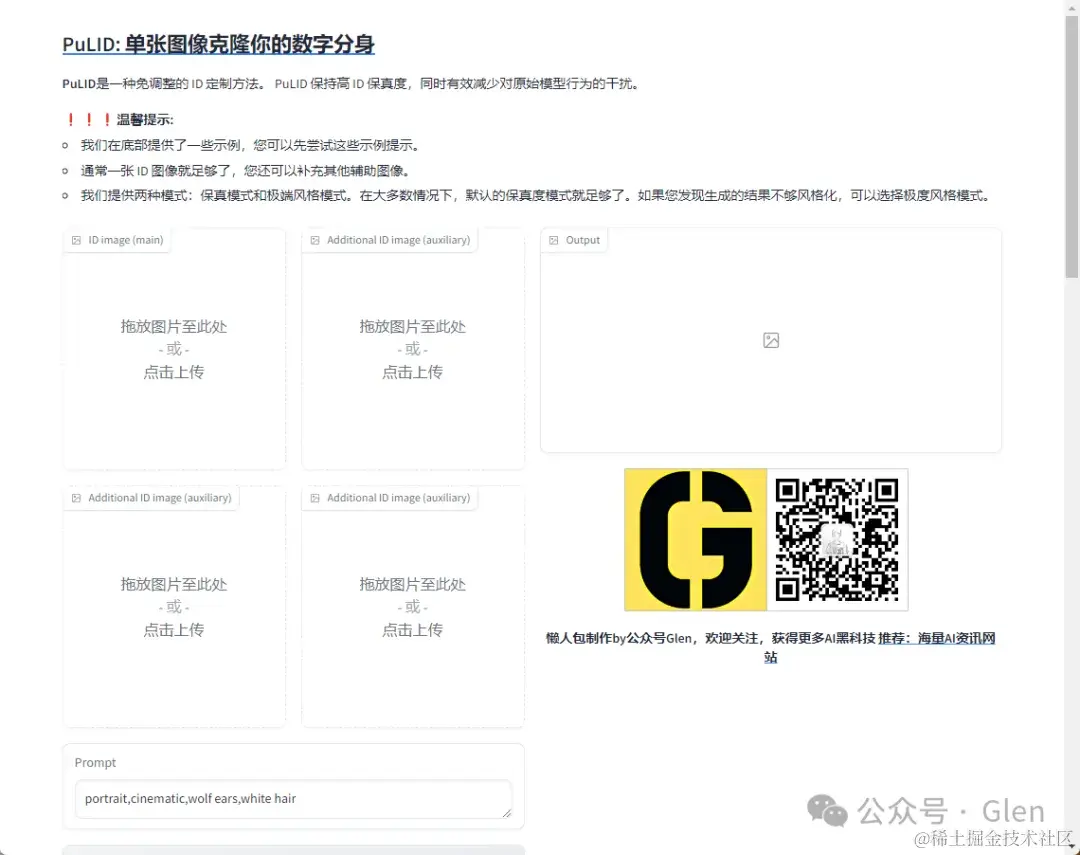Click the top Additional ID image panel icon
The width and height of the screenshot is (1080, 855).
click(x=316, y=240)
